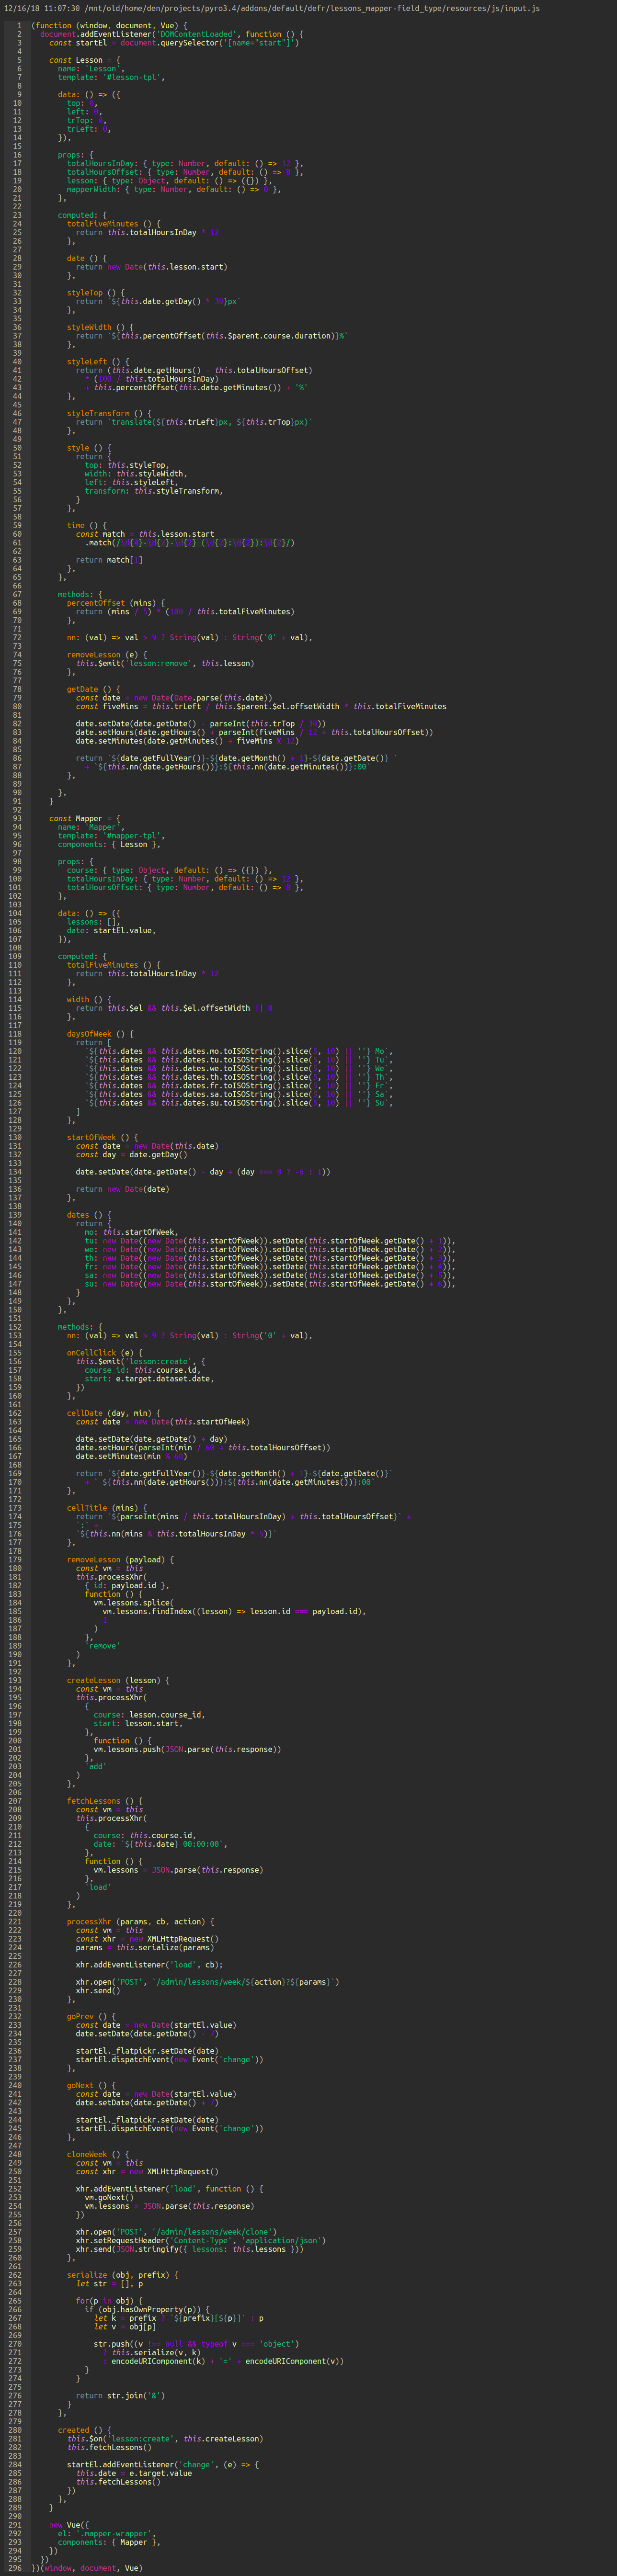The height and width of the screenshot is (2576, 617).
Task: Click the 'time ()' computed method
Action: 89,525
